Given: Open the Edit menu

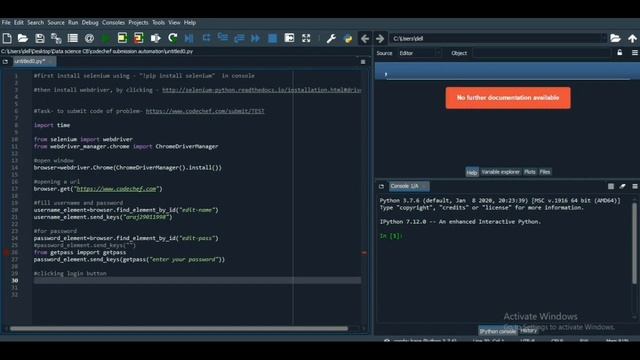Looking at the screenshot, I should coord(19,22).
